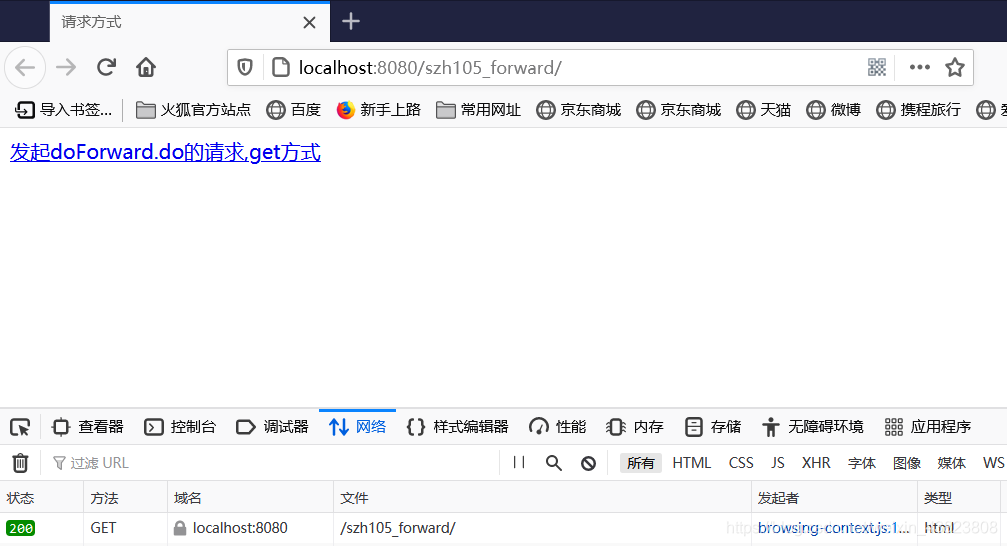The image size is (1007, 546).
Task: Click the page info icon in address bar
Action: tap(281, 67)
